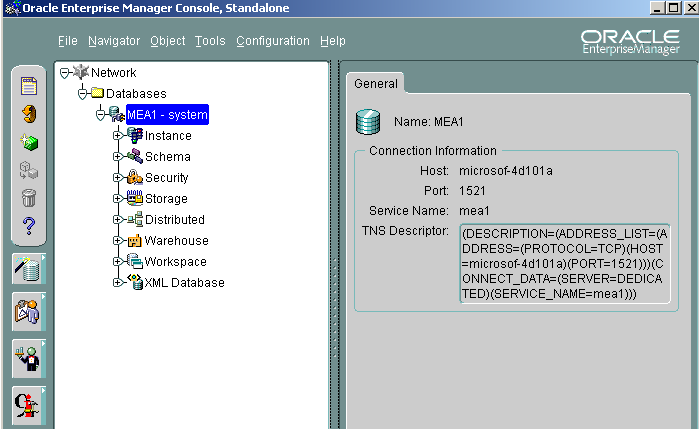Click the trash can remove icon
The image size is (699, 429).
click(29, 198)
